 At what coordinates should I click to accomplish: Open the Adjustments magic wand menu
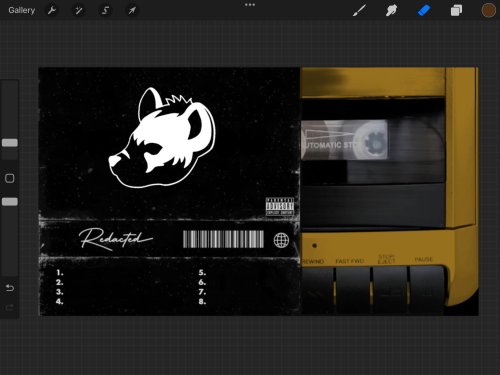79,10
